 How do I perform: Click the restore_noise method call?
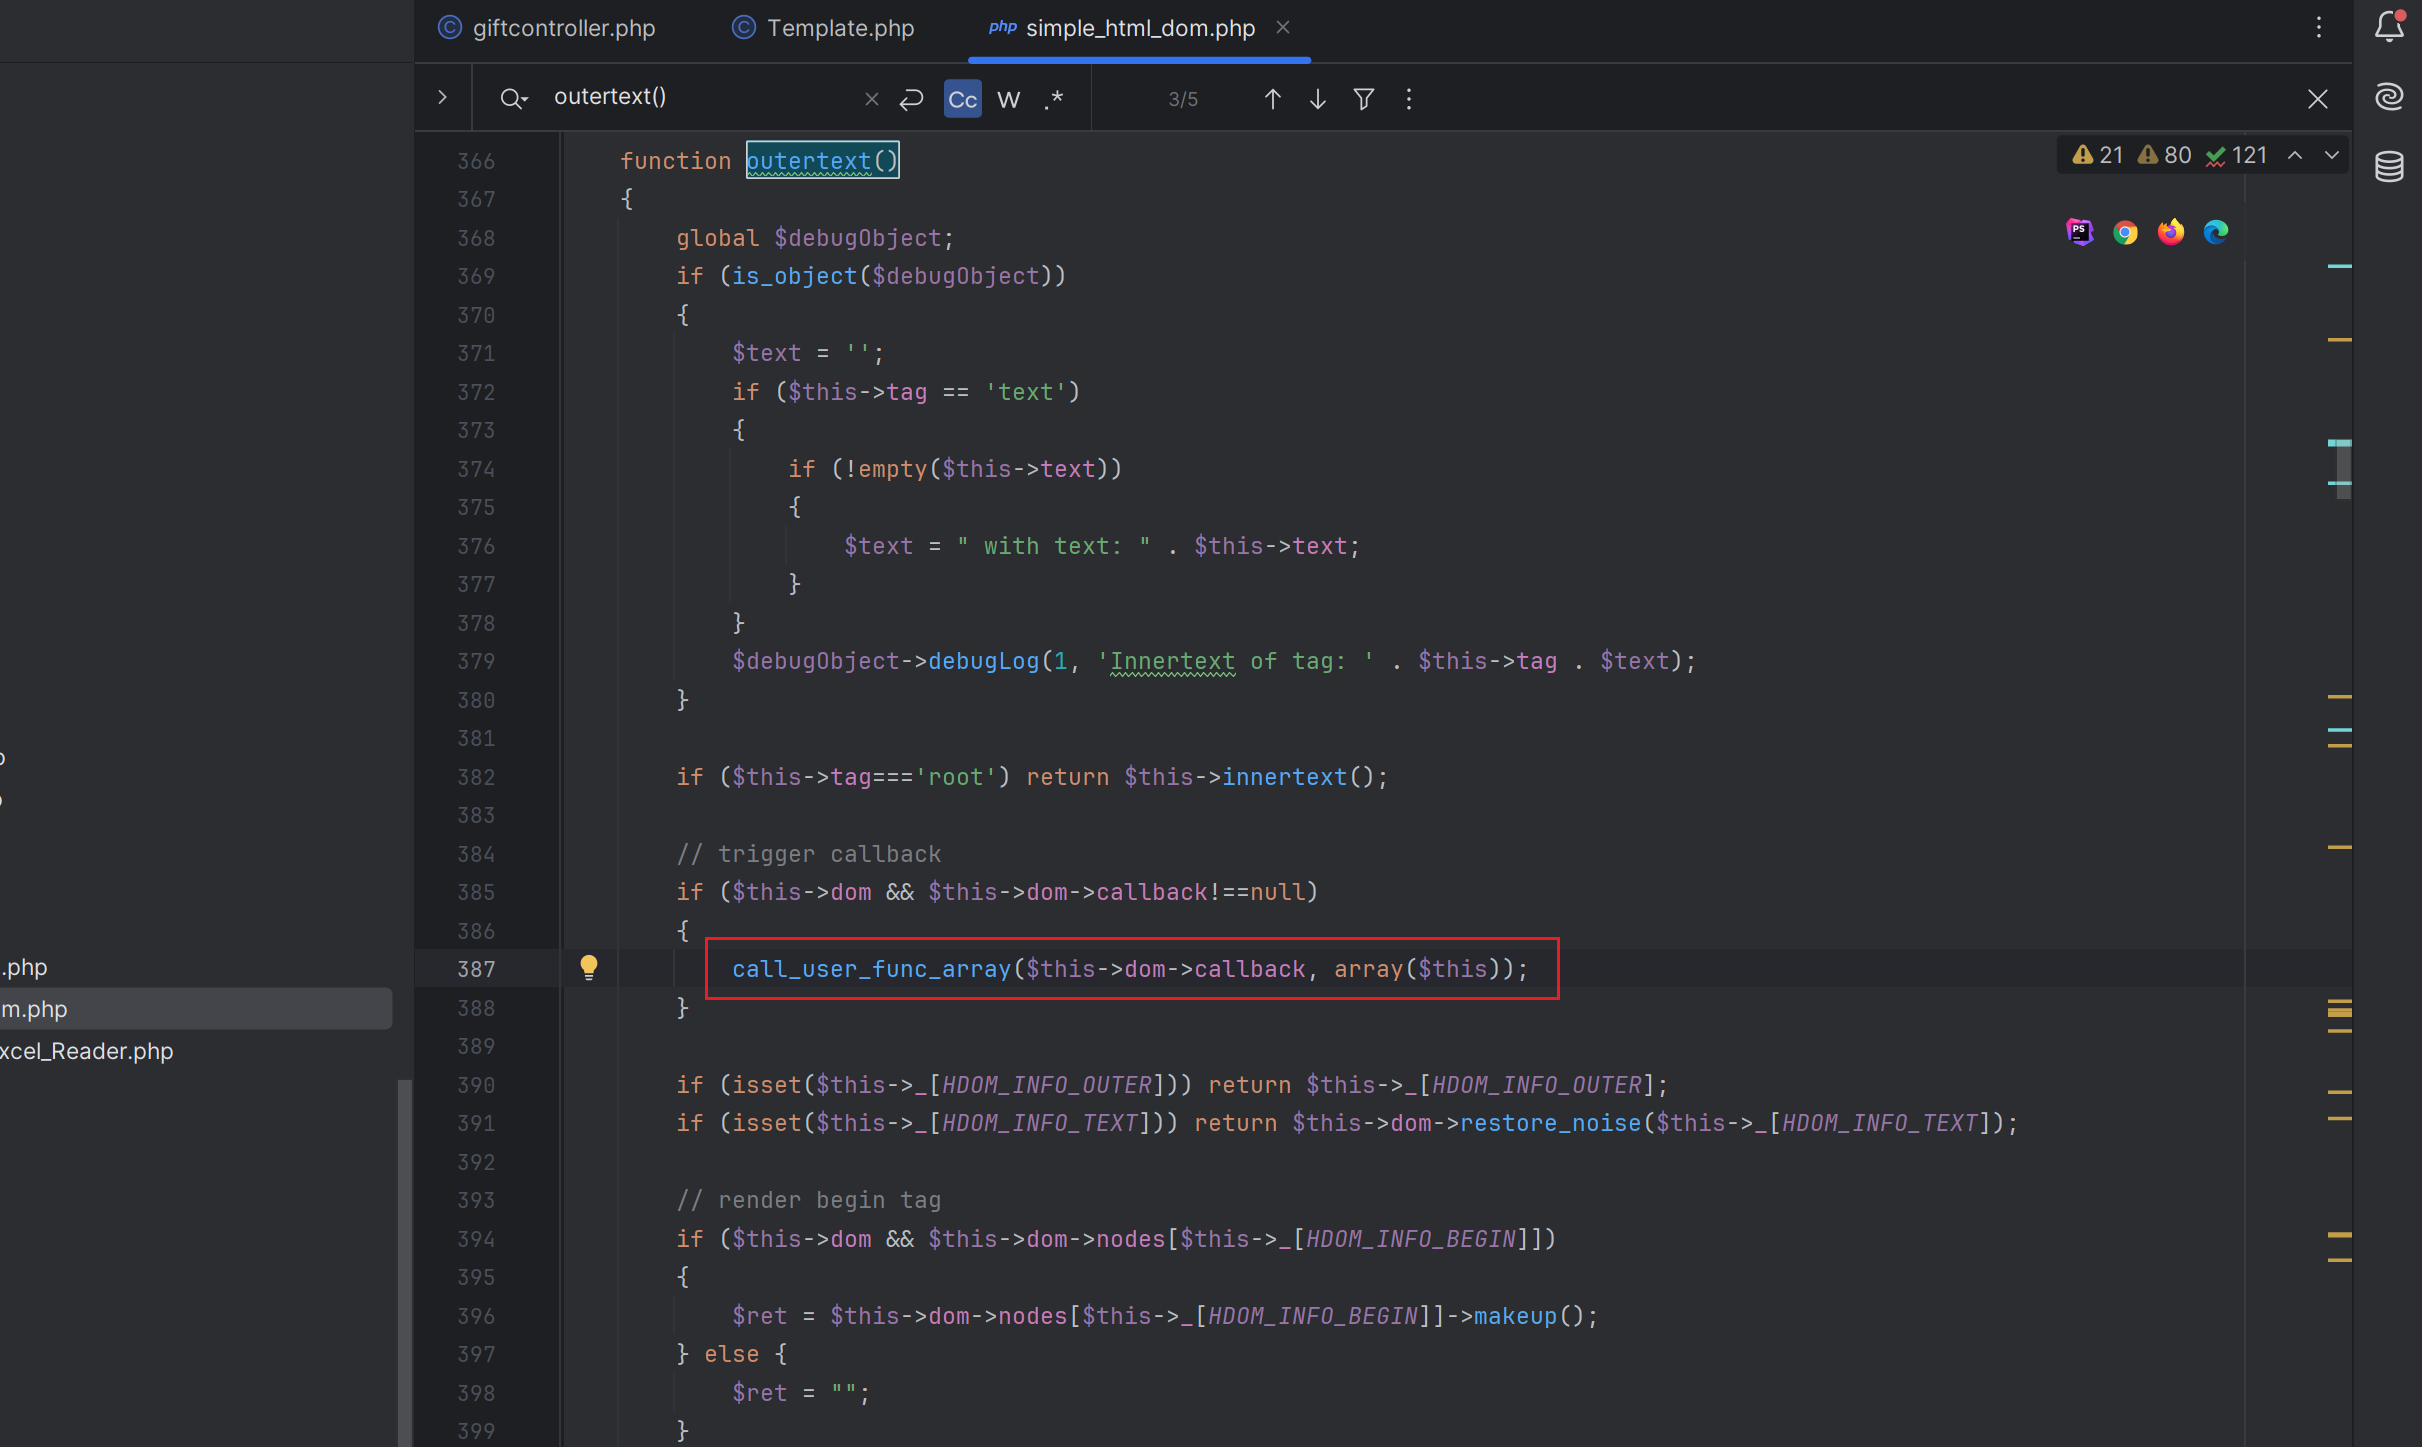tap(1550, 1123)
